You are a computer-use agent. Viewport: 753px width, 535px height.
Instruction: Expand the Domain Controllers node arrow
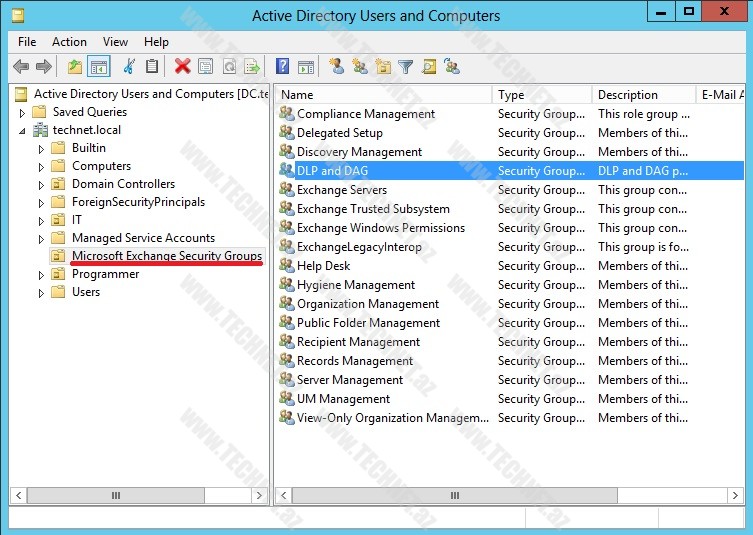pos(42,184)
